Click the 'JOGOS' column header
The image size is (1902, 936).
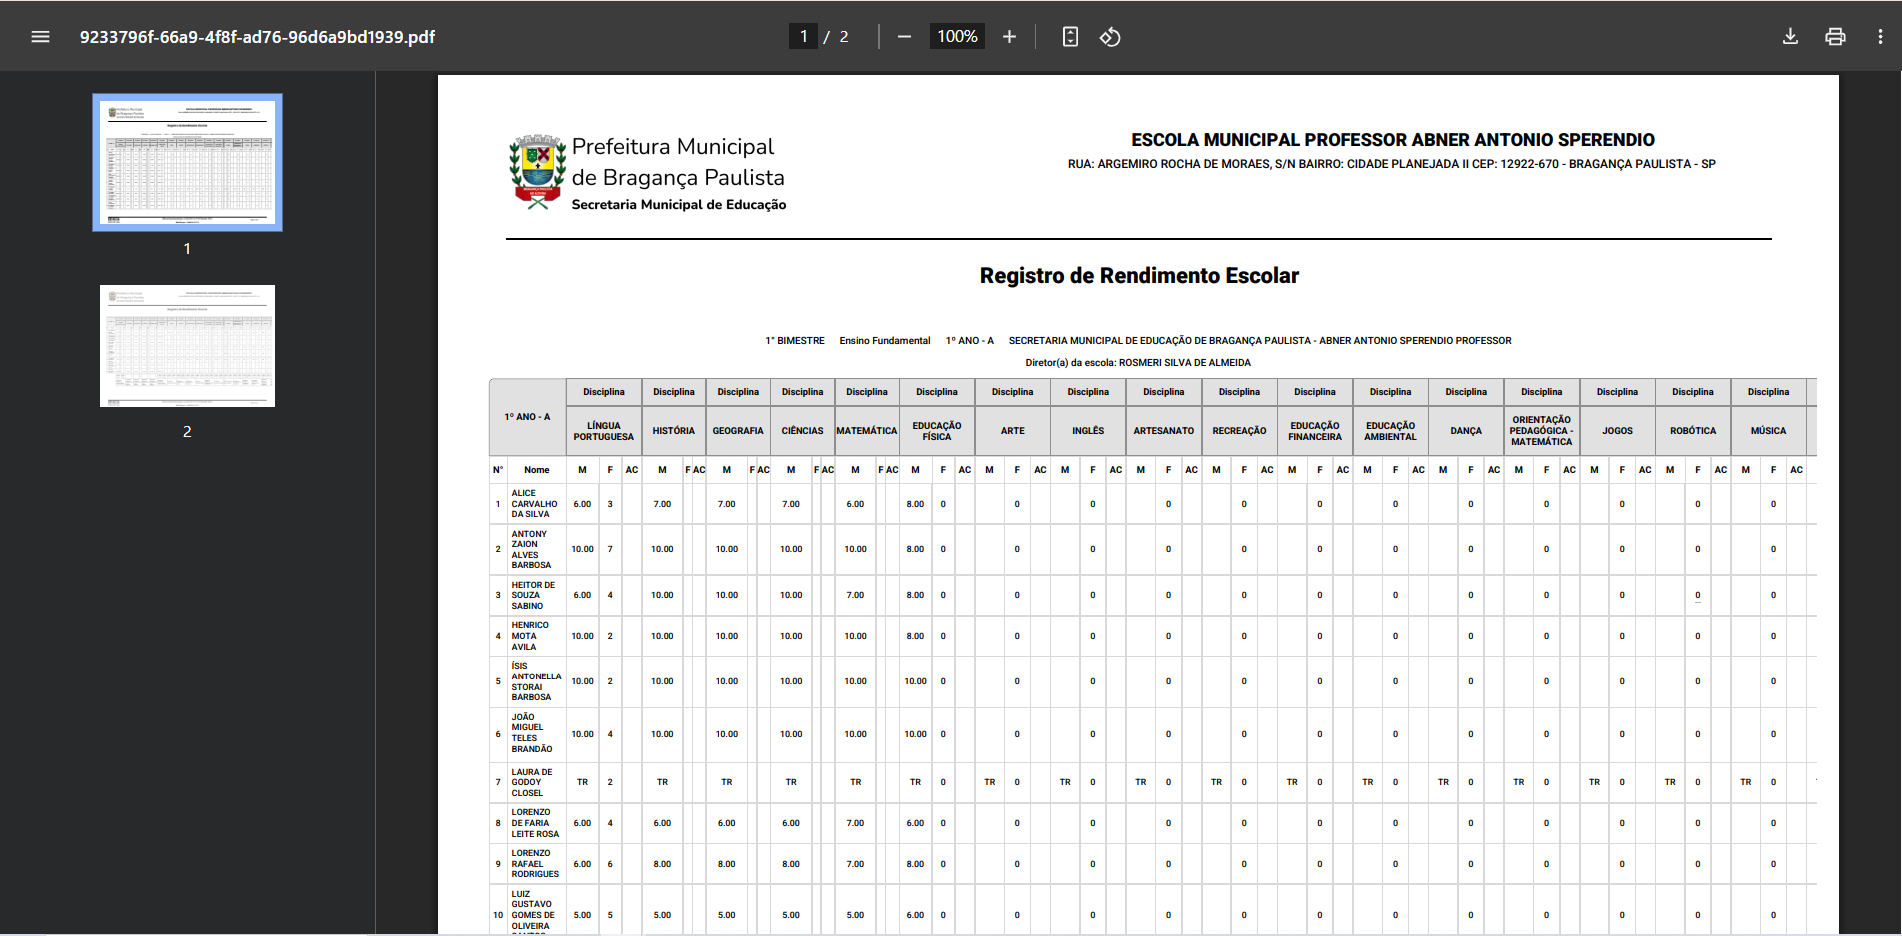point(1617,431)
